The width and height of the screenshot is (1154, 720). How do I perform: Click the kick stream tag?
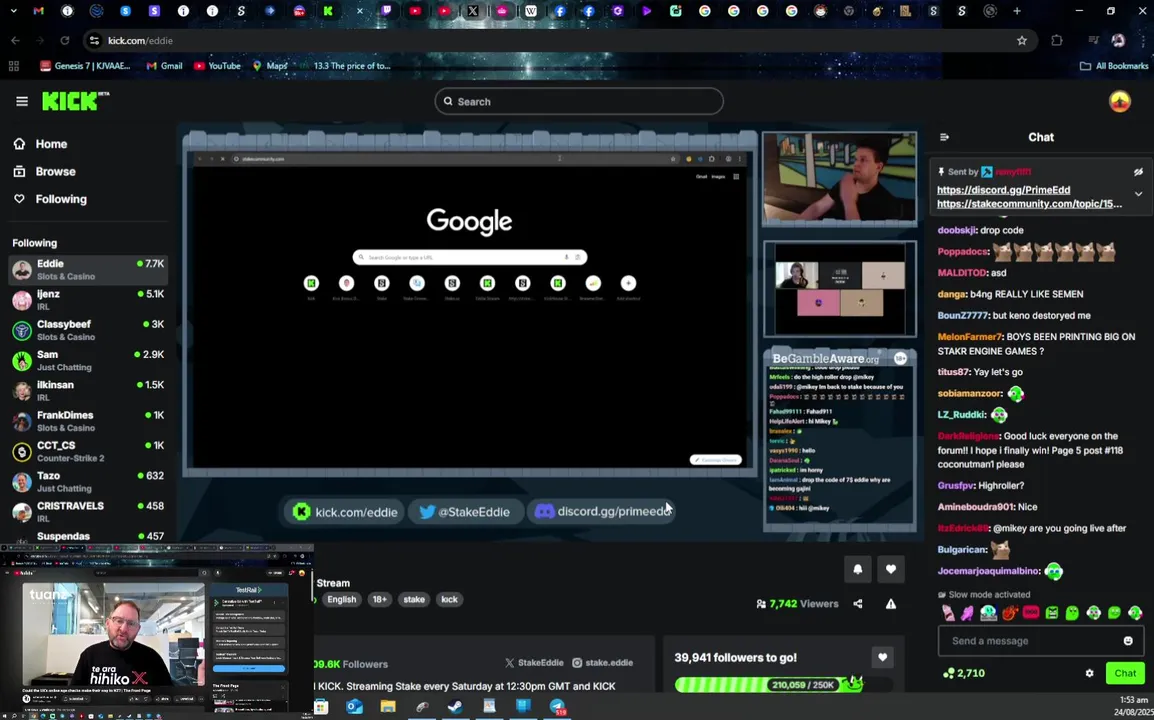(x=449, y=599)
